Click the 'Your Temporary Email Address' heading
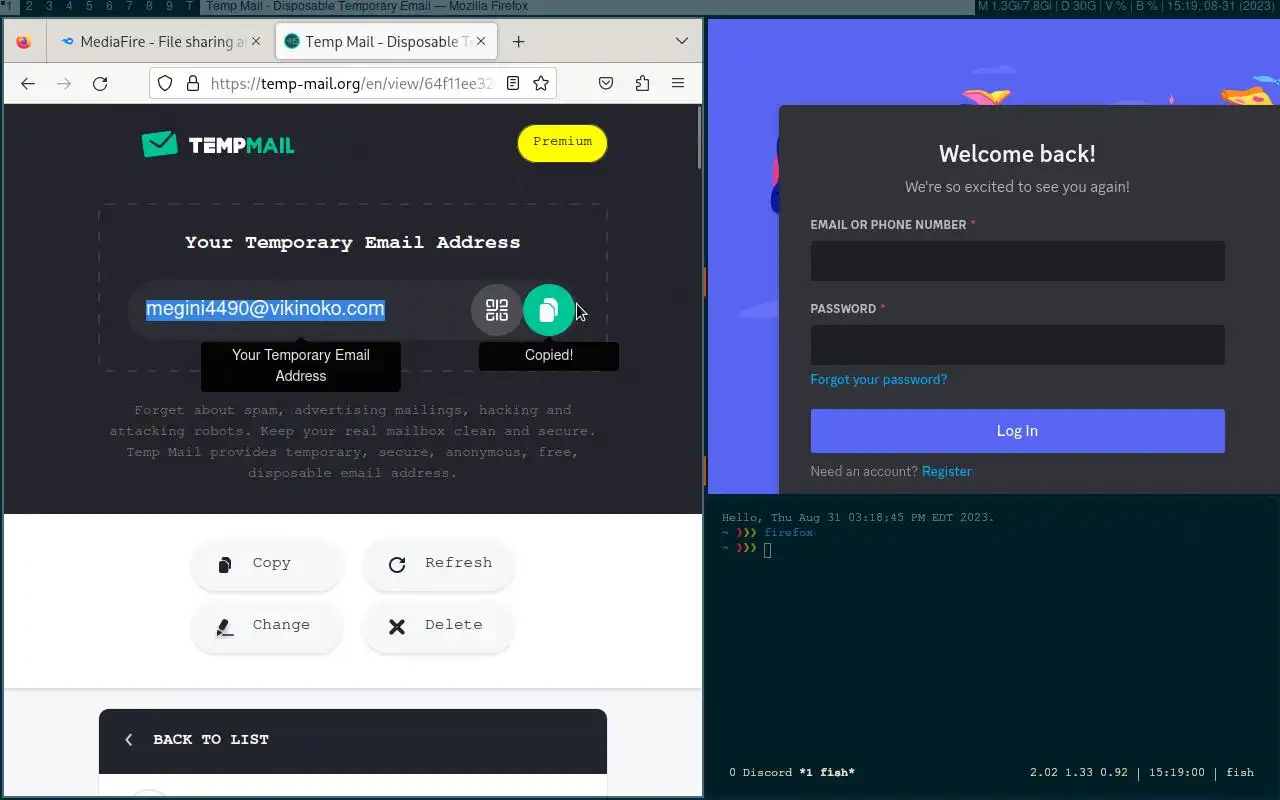This screenshot has height=800, width=1280. click(352, 243)
